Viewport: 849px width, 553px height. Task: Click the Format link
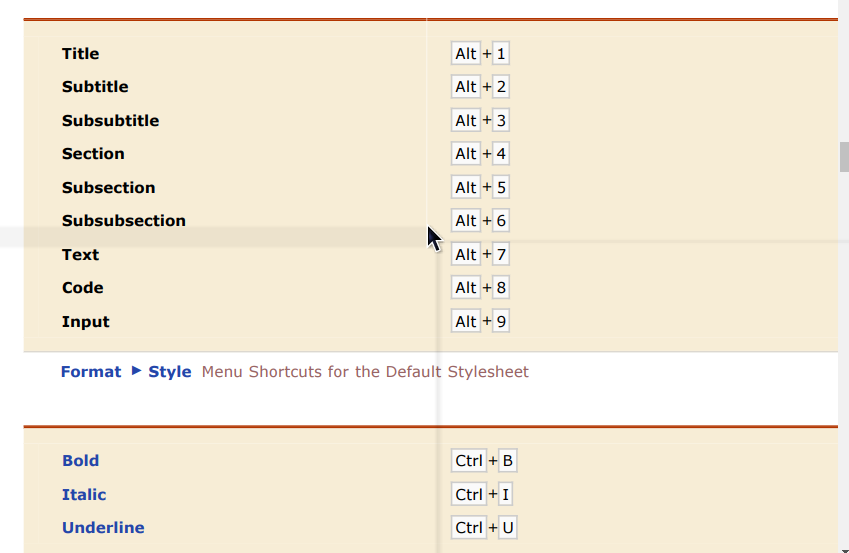point(91,372)
